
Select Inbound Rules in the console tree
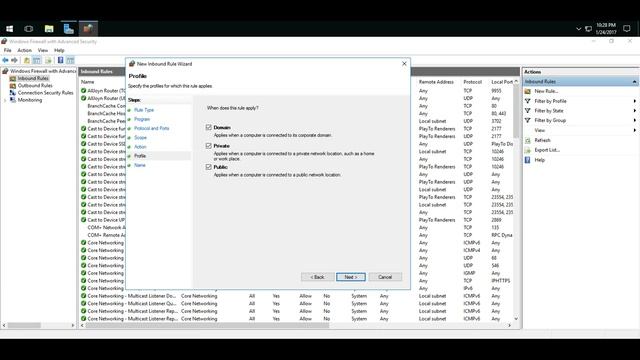(x=33, y=78)
